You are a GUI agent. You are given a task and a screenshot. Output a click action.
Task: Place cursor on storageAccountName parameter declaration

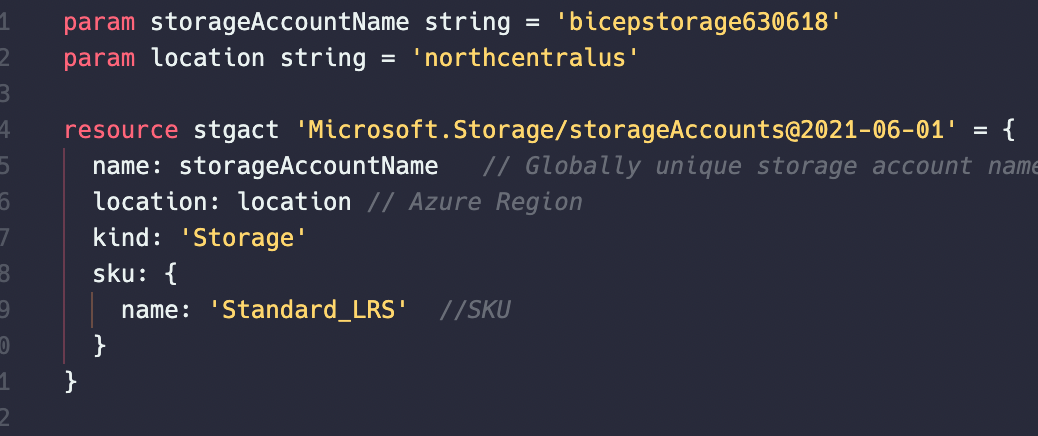coord(279,23)
